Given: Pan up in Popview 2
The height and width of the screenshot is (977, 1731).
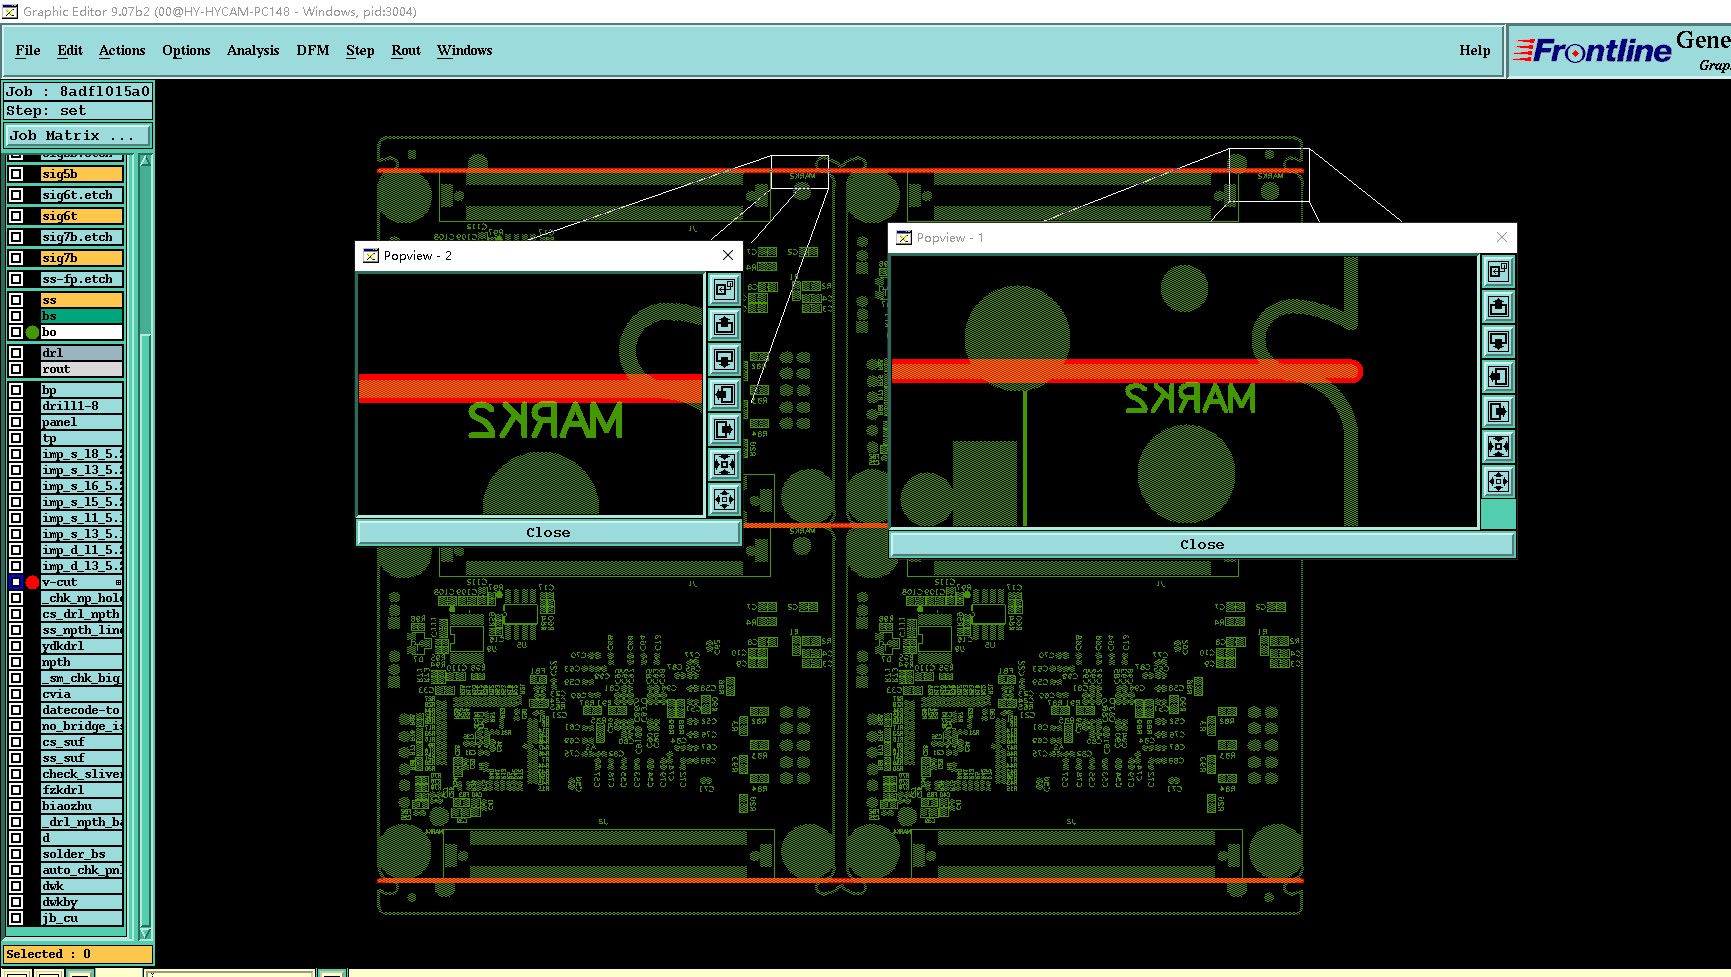Looking at the screenshot, I should 724,324.
